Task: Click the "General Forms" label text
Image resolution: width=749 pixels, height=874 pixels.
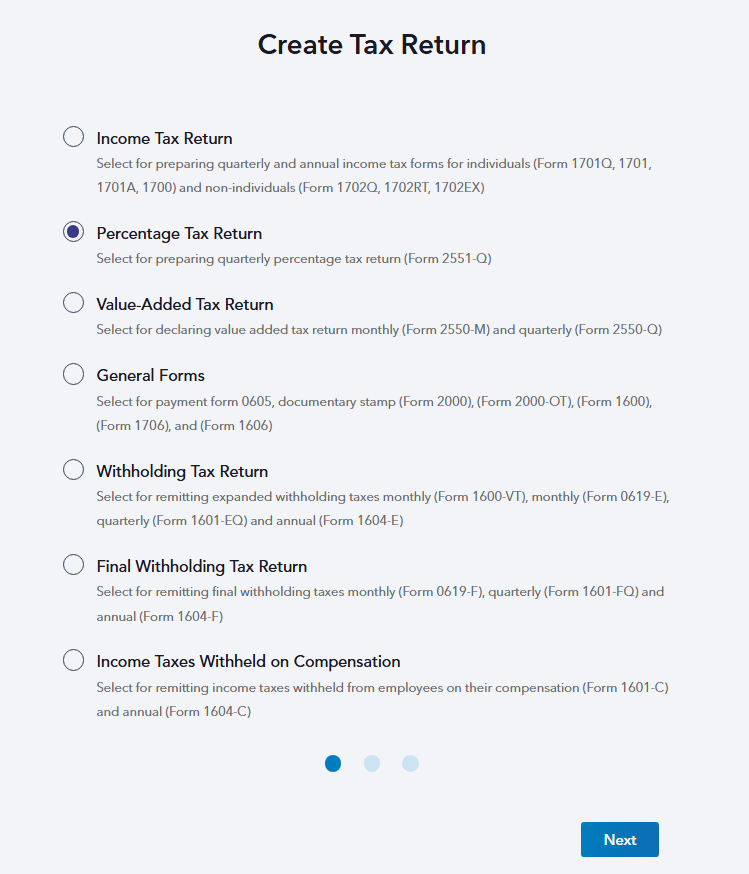Action: [x=150, y=375]
